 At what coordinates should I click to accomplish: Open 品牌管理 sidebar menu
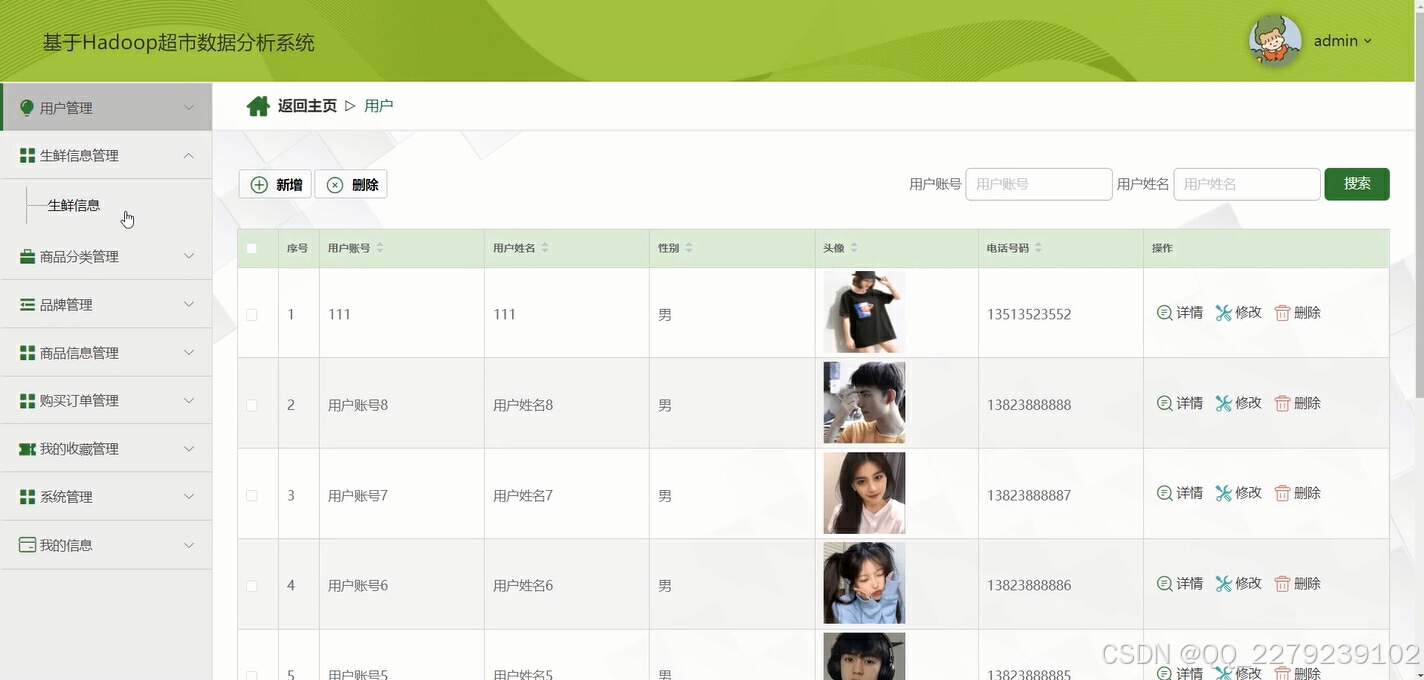coord(106,305)
